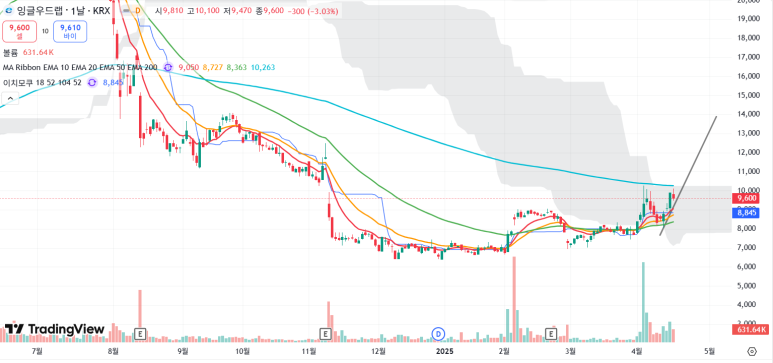
Task: Click the red 9,600 셀 sell button
Action: coord(20,32)
